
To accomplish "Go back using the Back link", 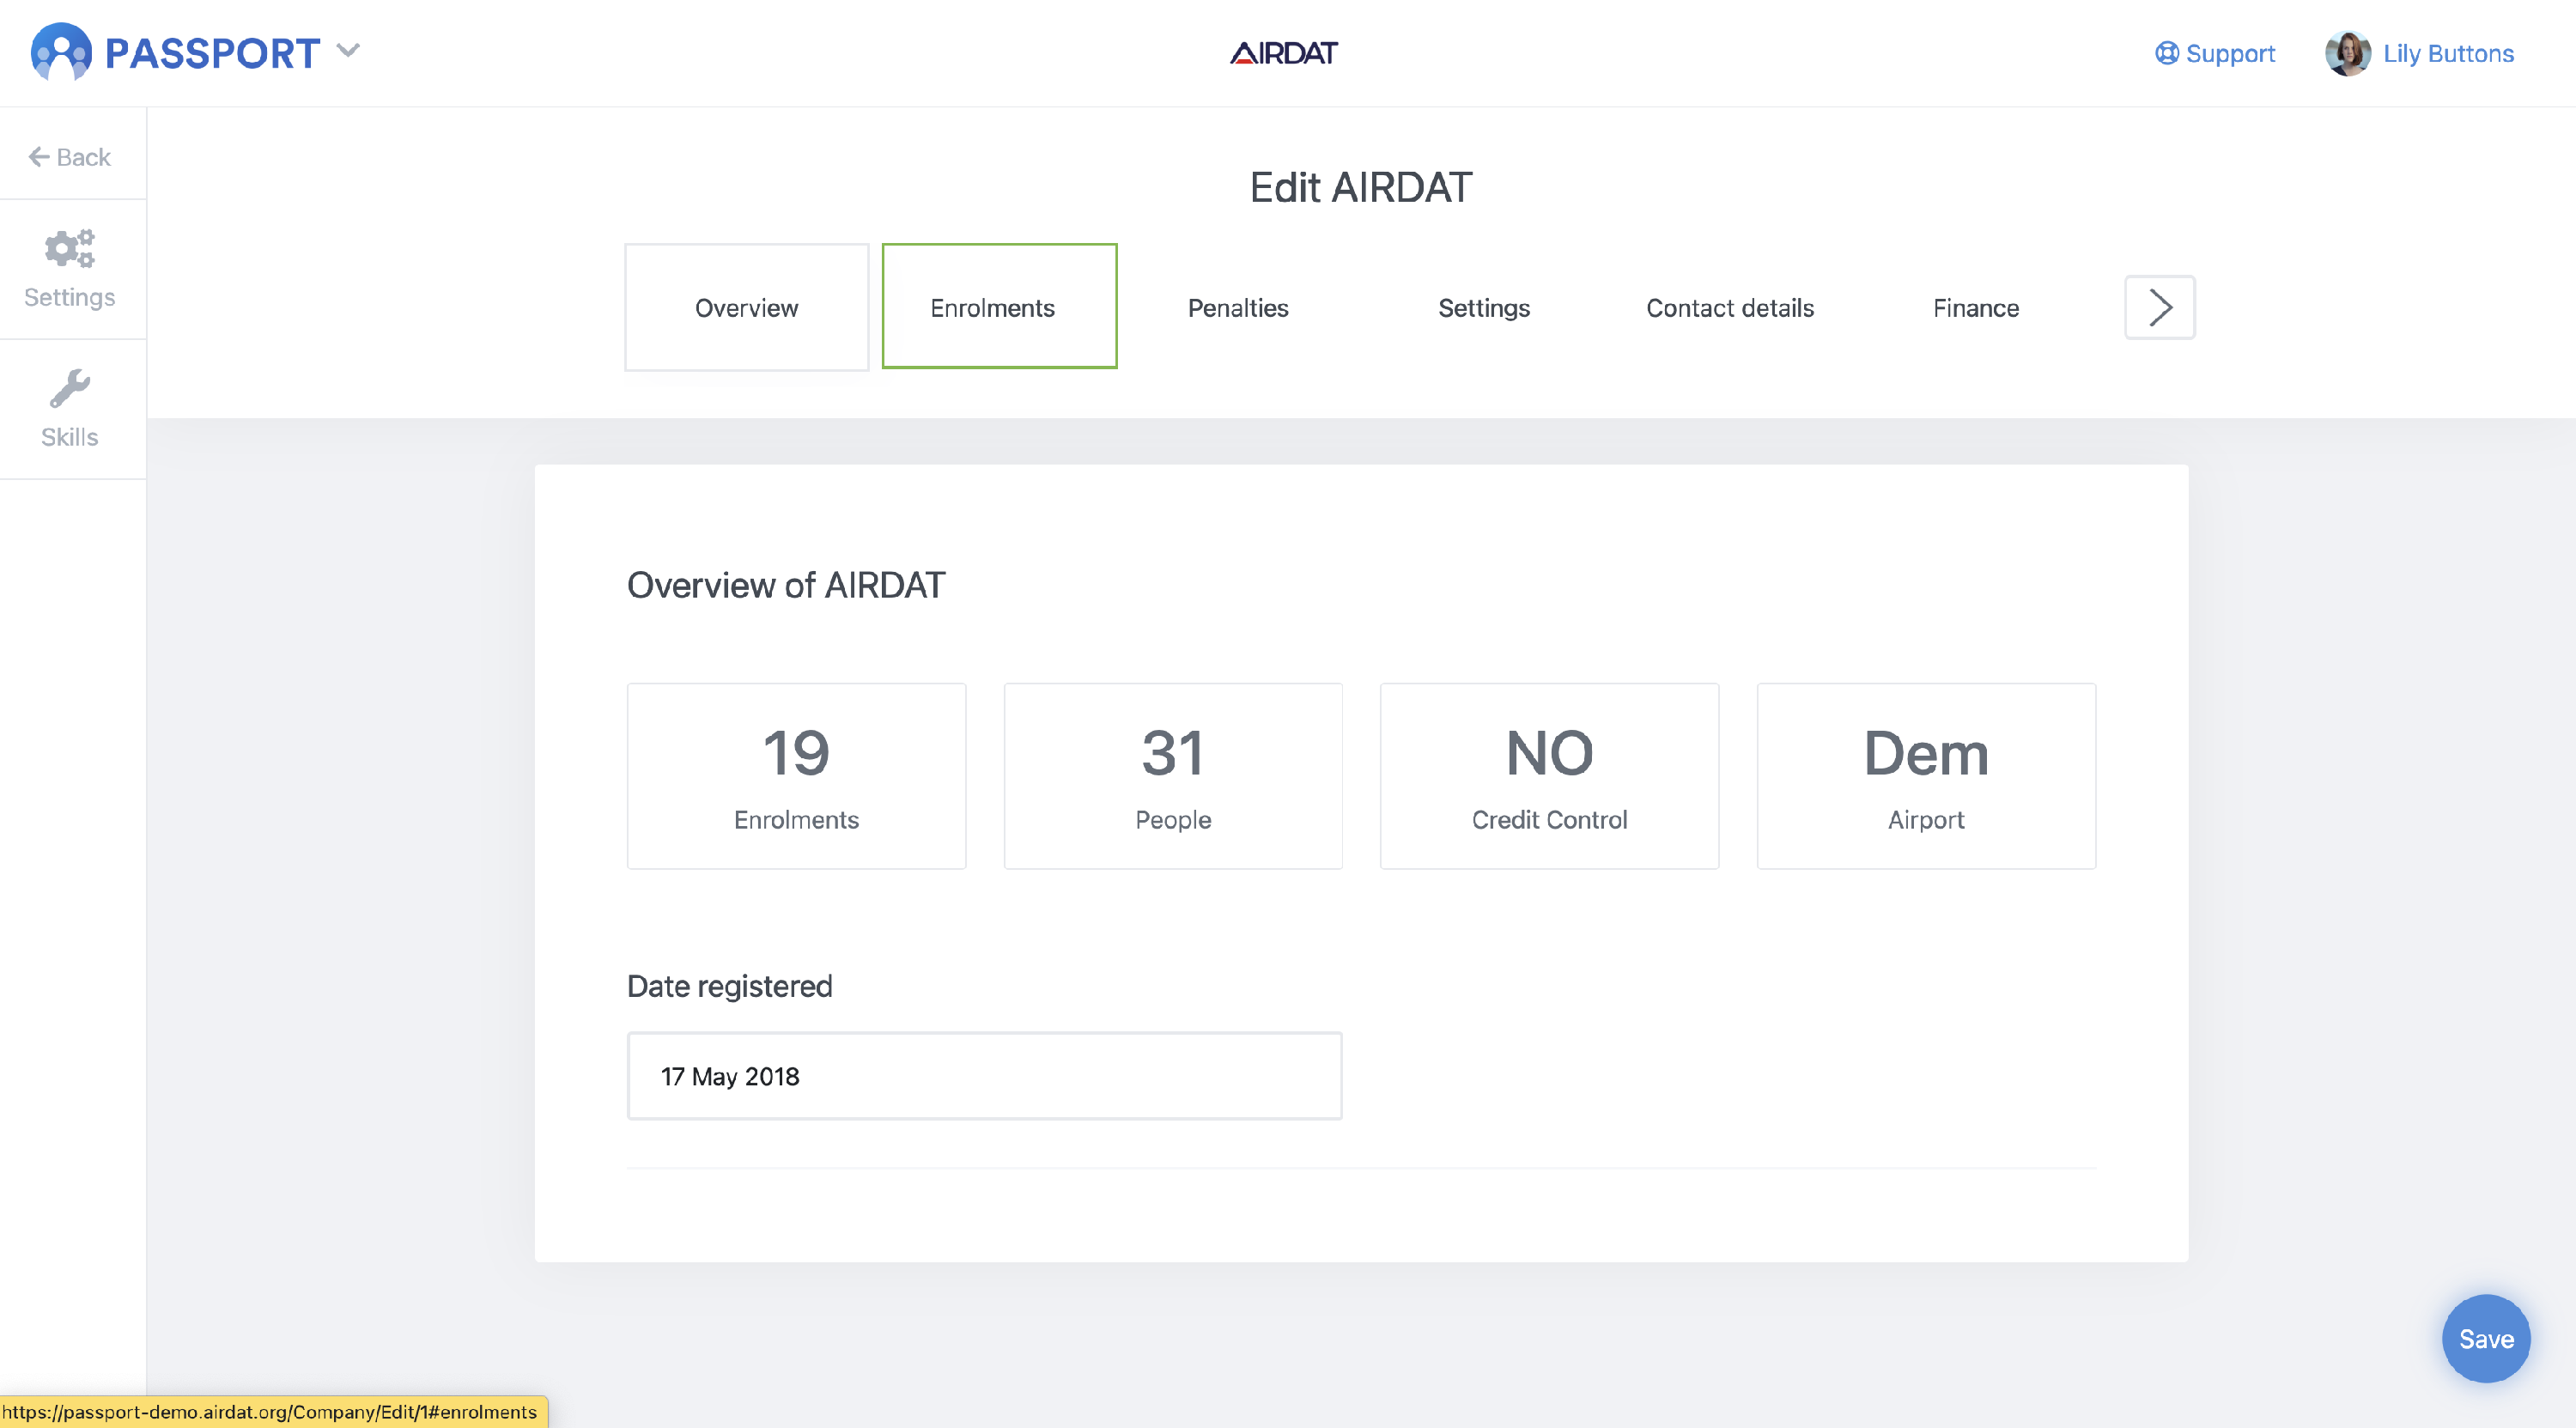I will [x=69, y=157].
